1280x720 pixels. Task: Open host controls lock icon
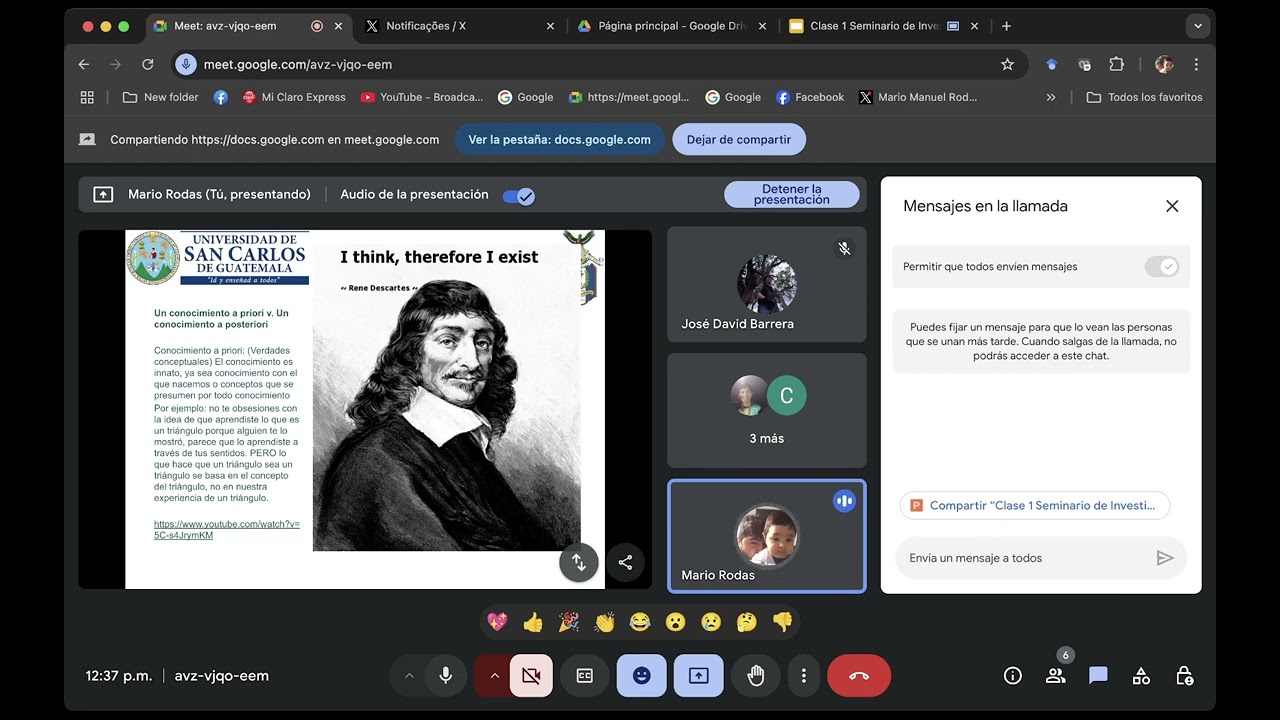pyautogui.click(x=1184, y=676)
